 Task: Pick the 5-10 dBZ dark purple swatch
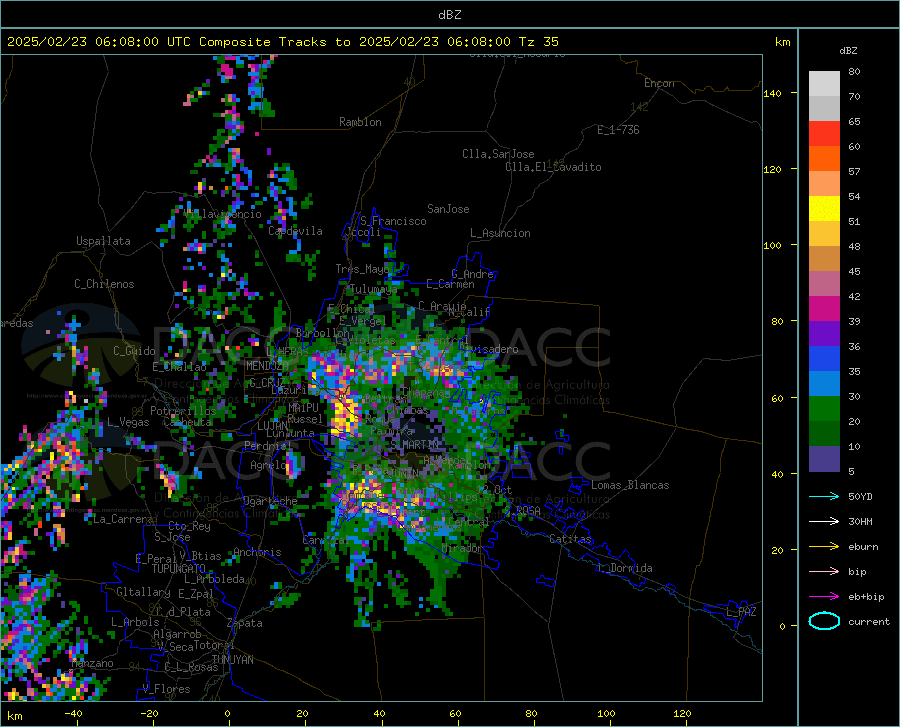point(824,459)
